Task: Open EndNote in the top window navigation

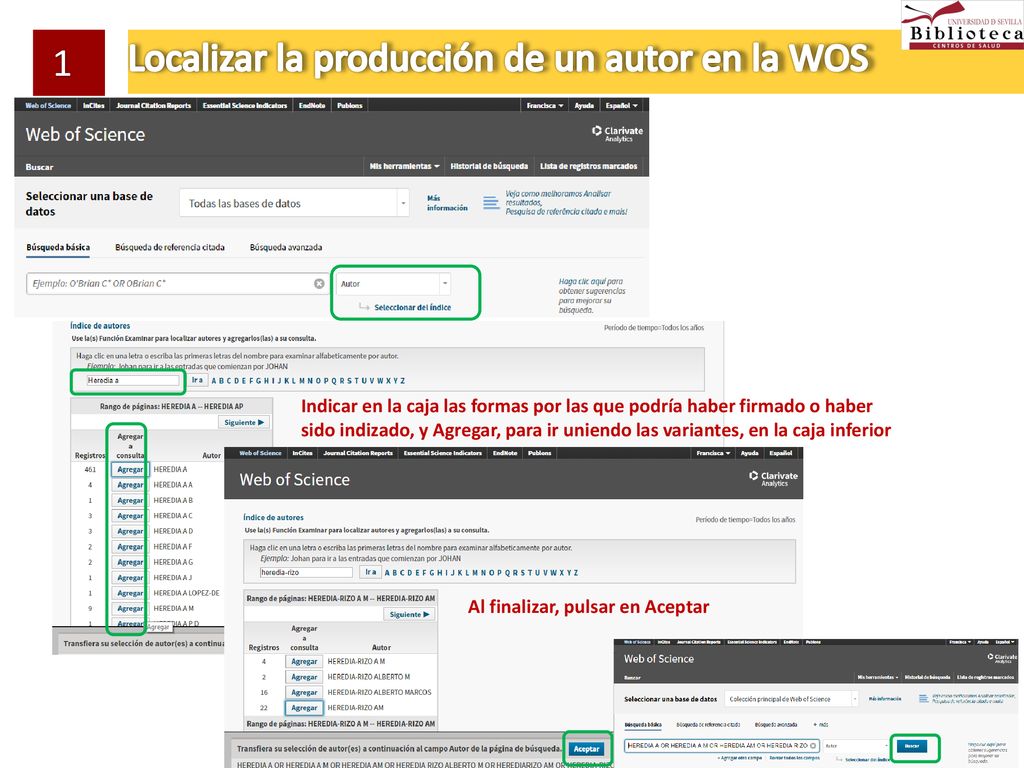Action: coord(312,105)
